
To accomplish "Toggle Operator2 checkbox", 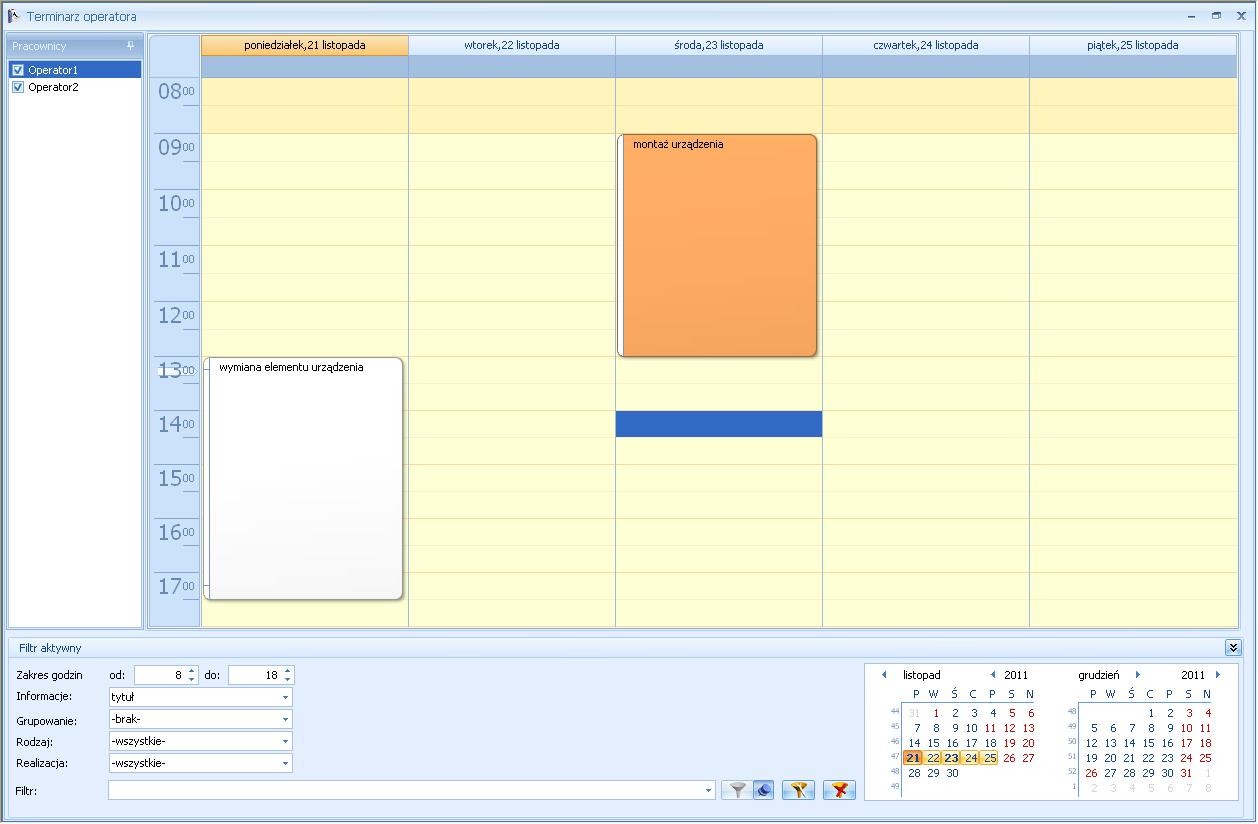I will 17,87.
